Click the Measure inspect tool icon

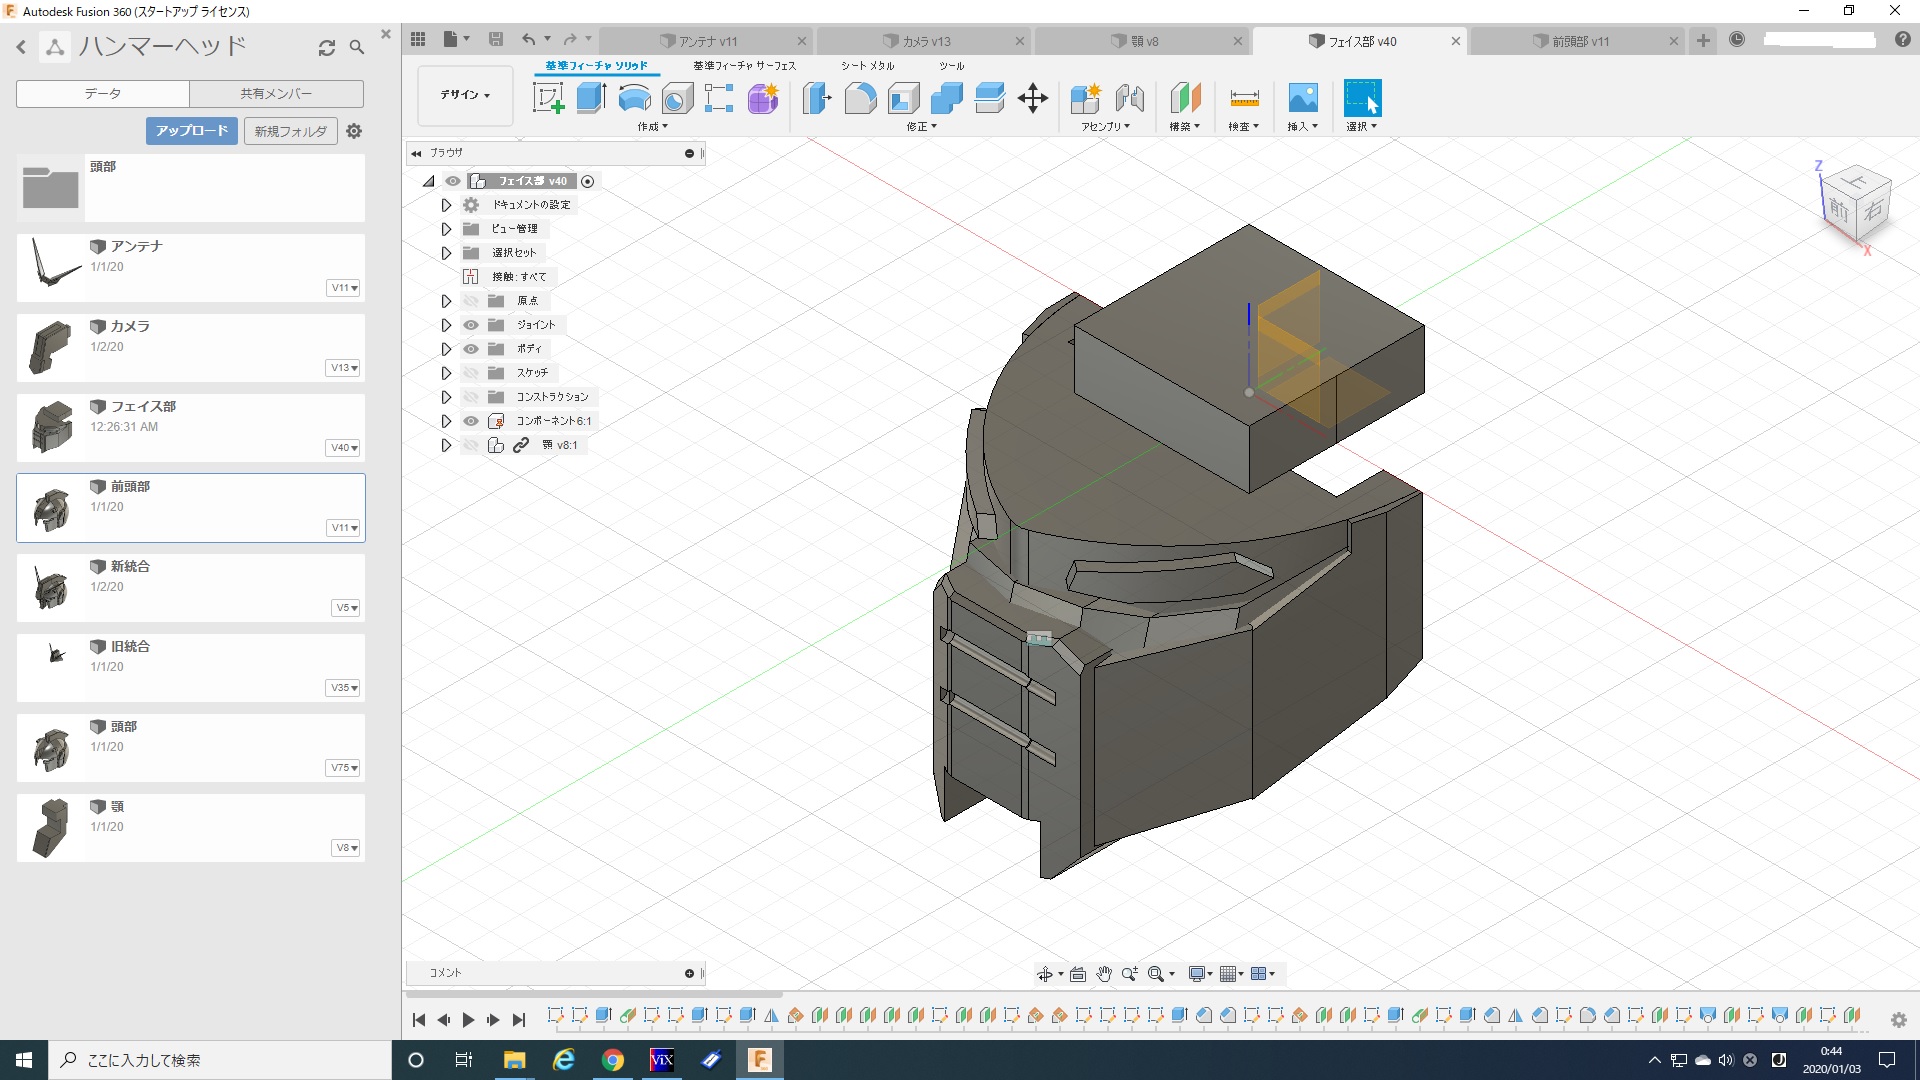1244,98
